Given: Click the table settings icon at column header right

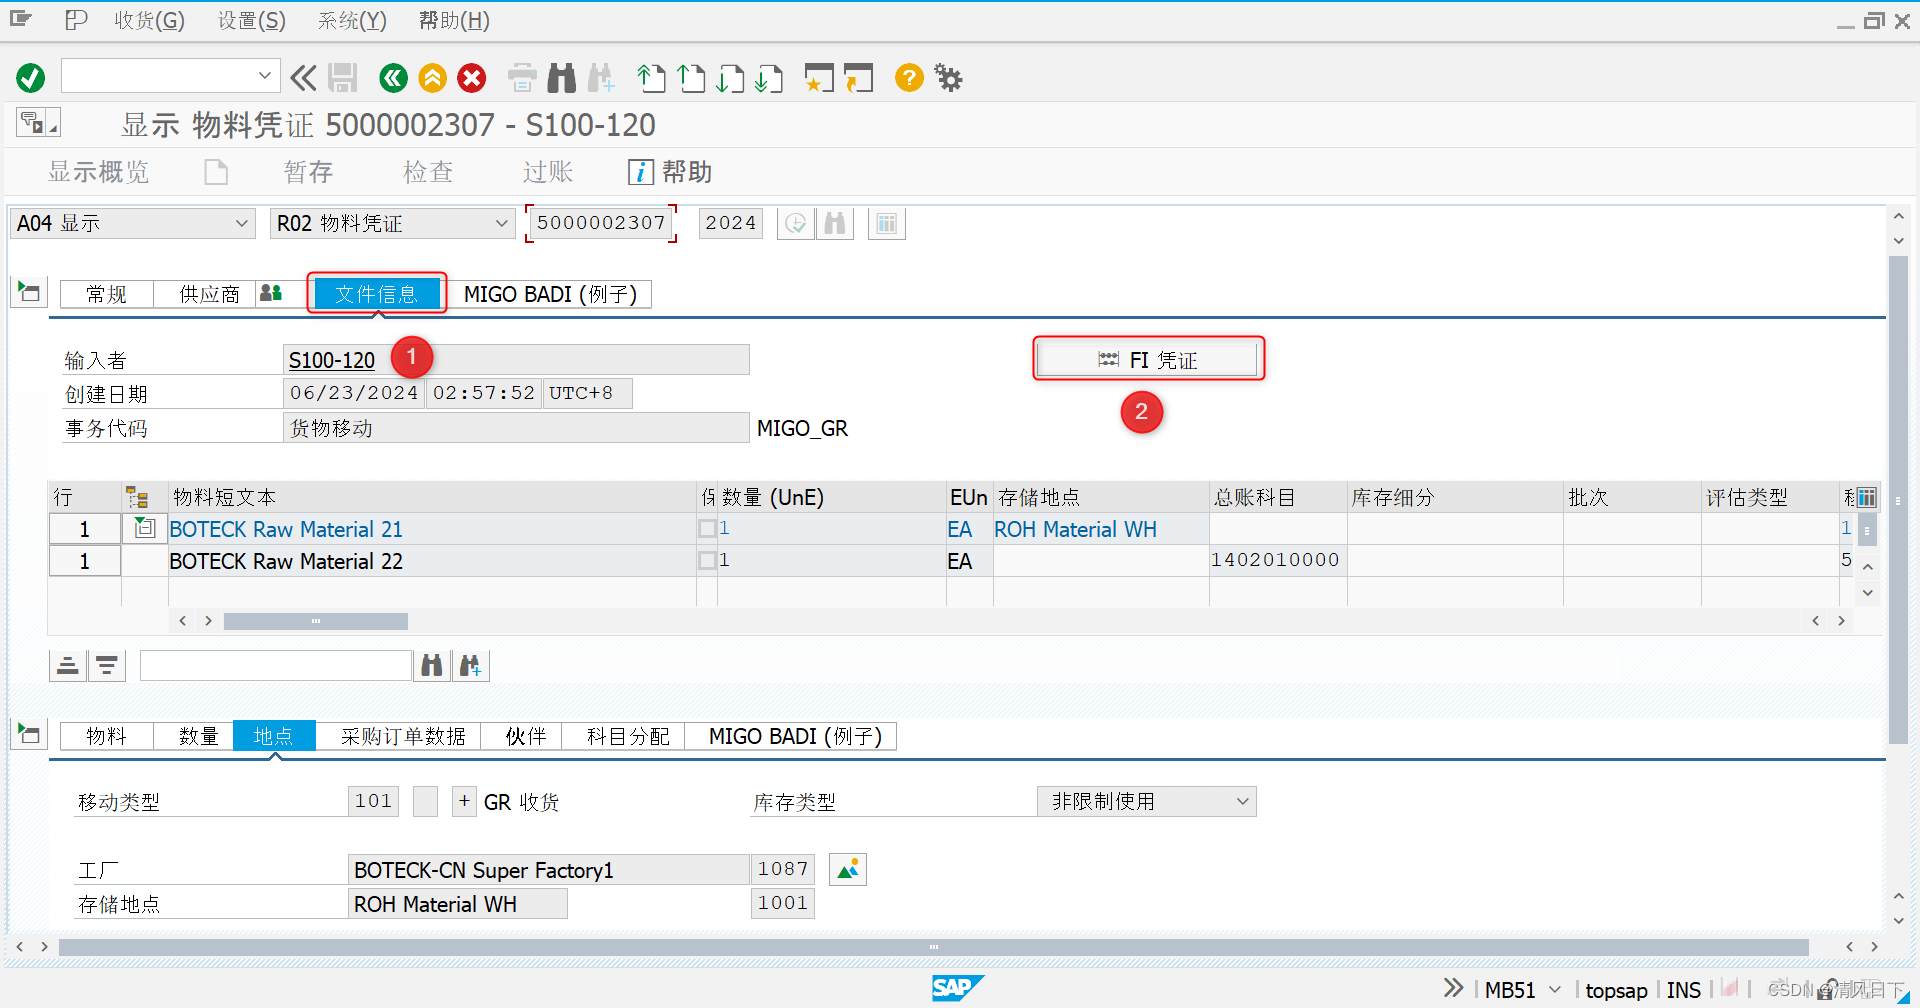Looking at the screenshot, I should coord(1866,497).
